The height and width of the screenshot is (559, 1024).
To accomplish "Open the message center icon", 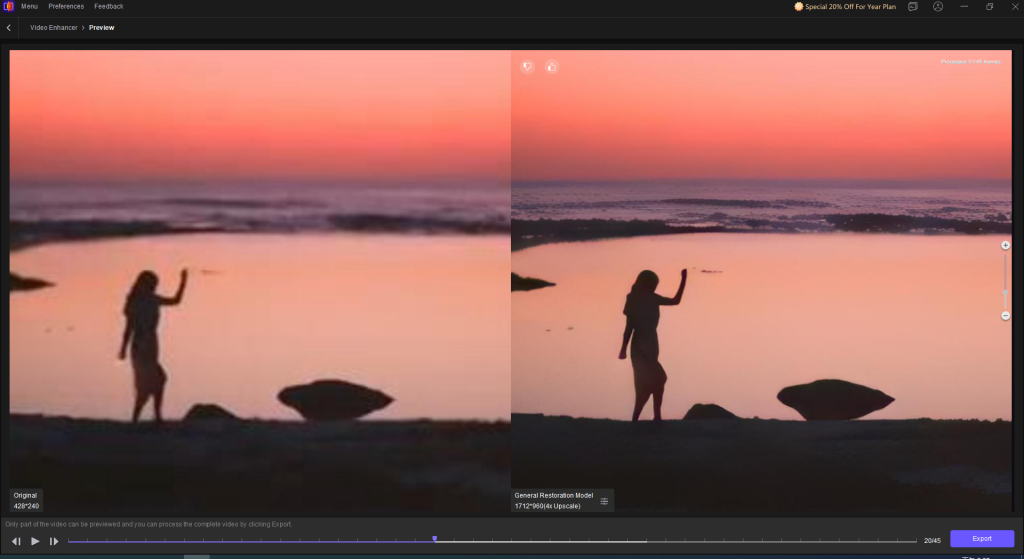I will pyautogui.click(x=913, y=7).
